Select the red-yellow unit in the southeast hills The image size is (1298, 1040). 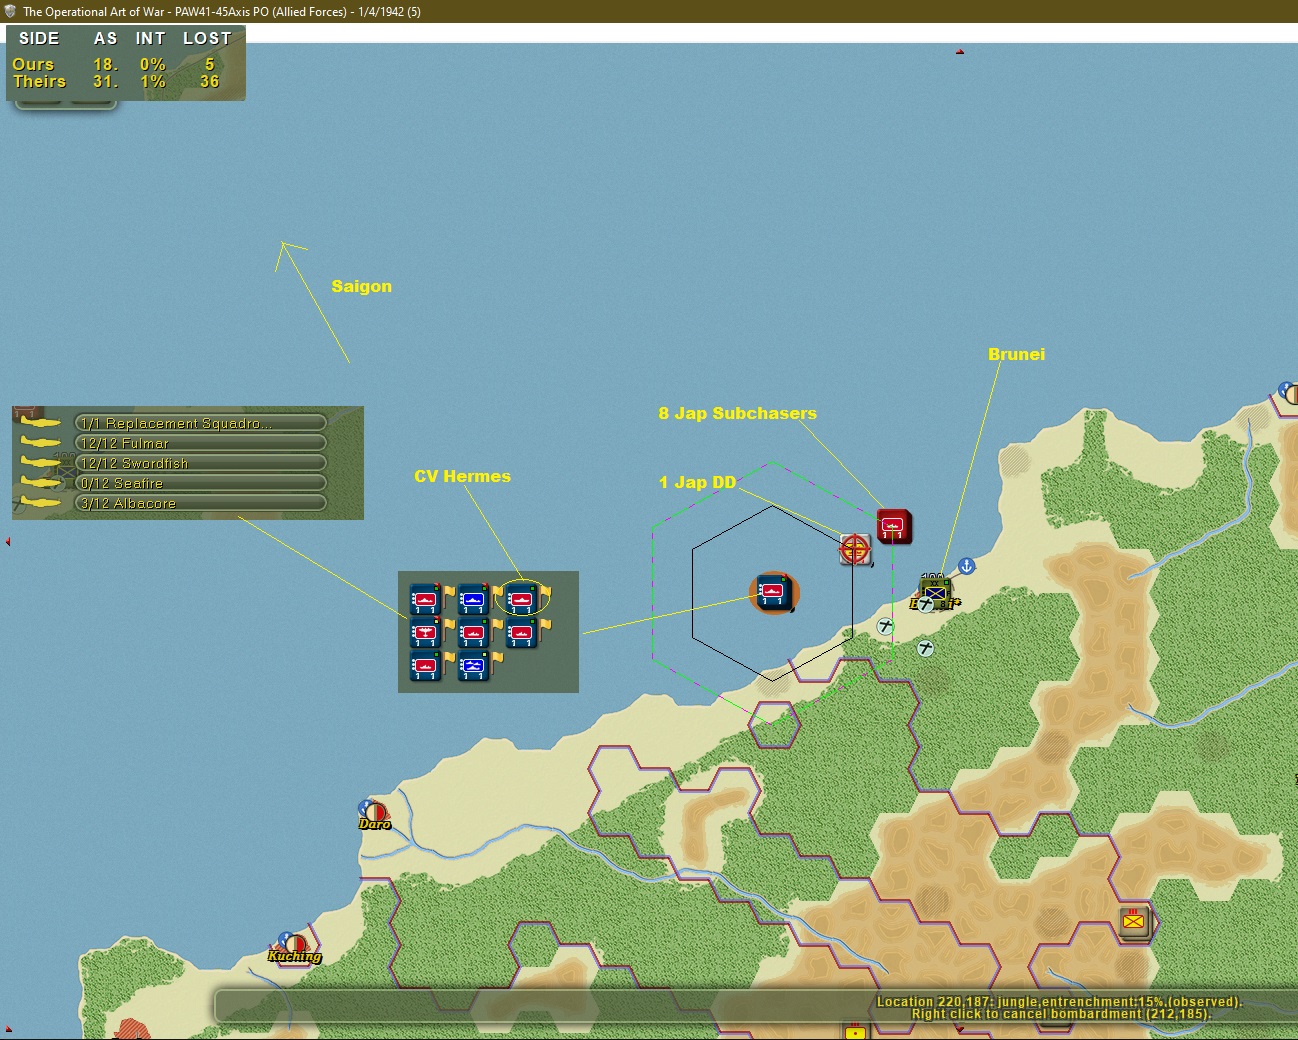click(1134, 921)
